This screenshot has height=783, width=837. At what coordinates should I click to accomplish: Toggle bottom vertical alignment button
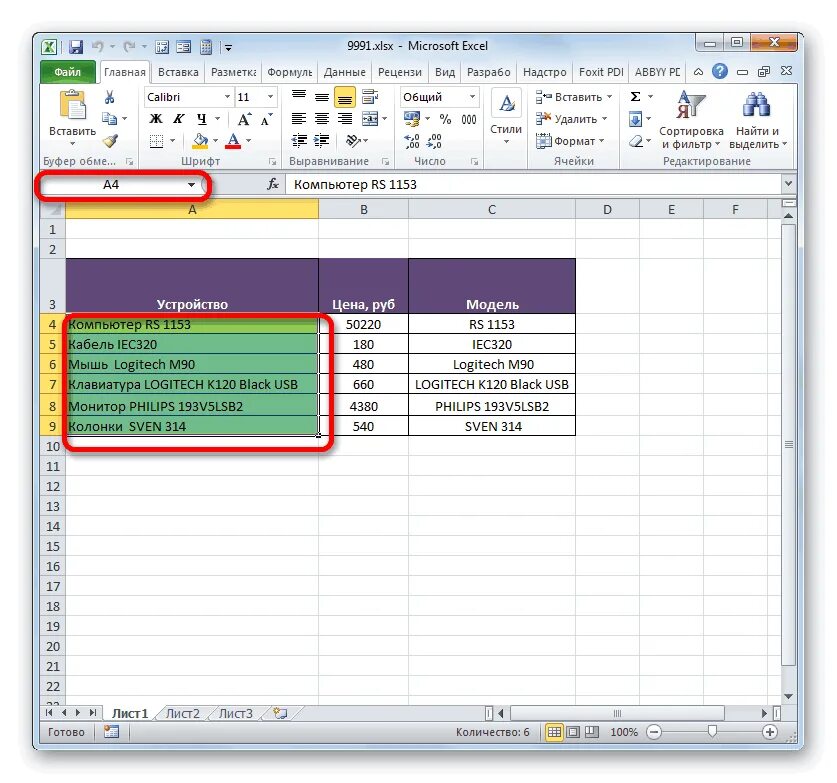(345, 97)
